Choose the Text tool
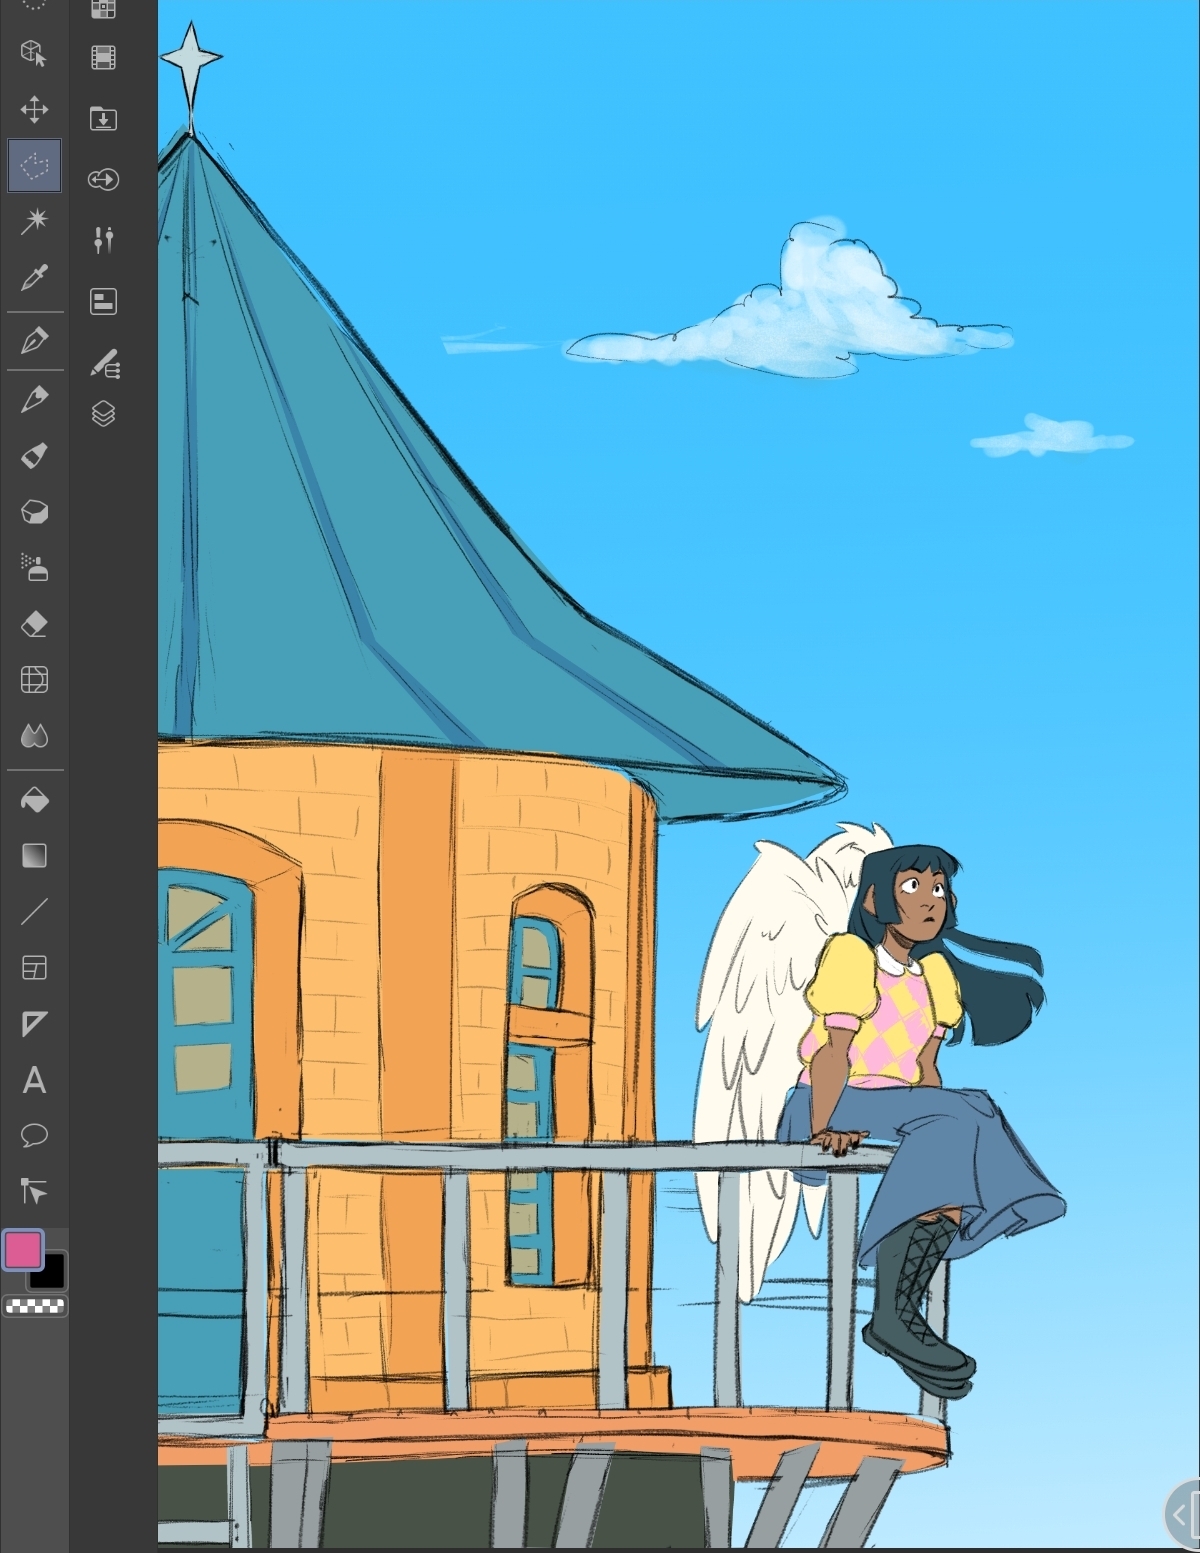 pos(34,1080)
